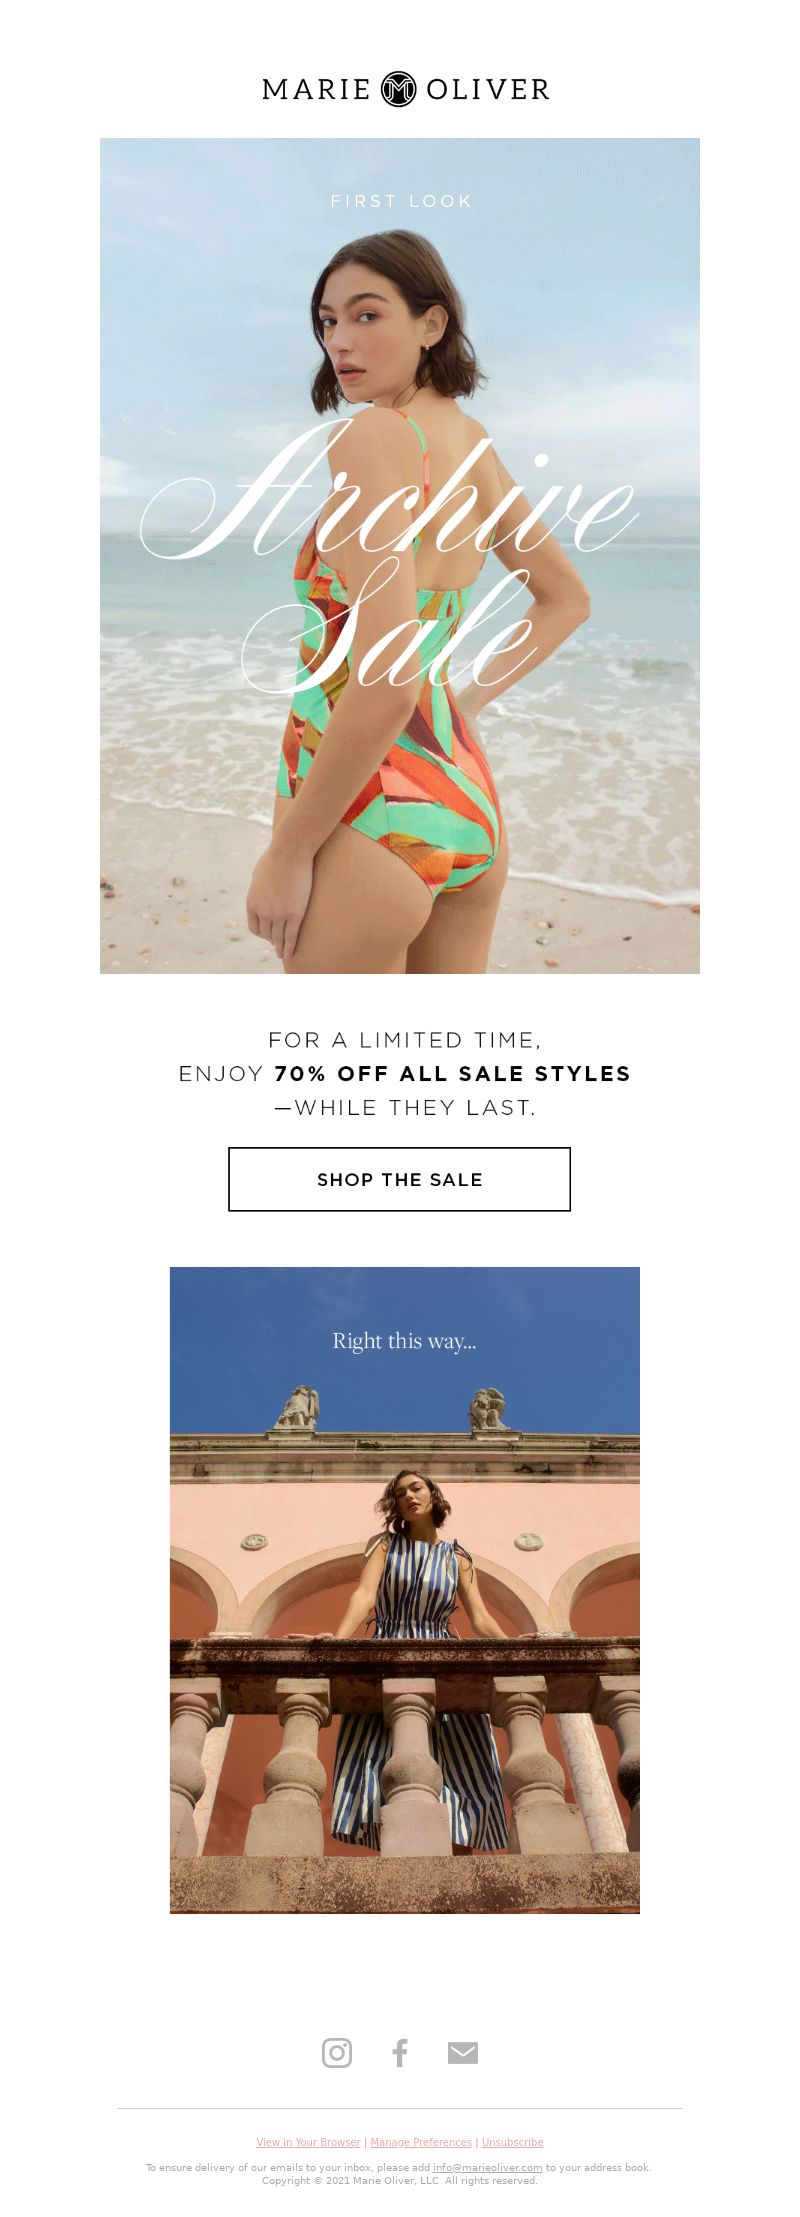Click the FIRST LOOK heading text
800x2217 pixels.
401,201
